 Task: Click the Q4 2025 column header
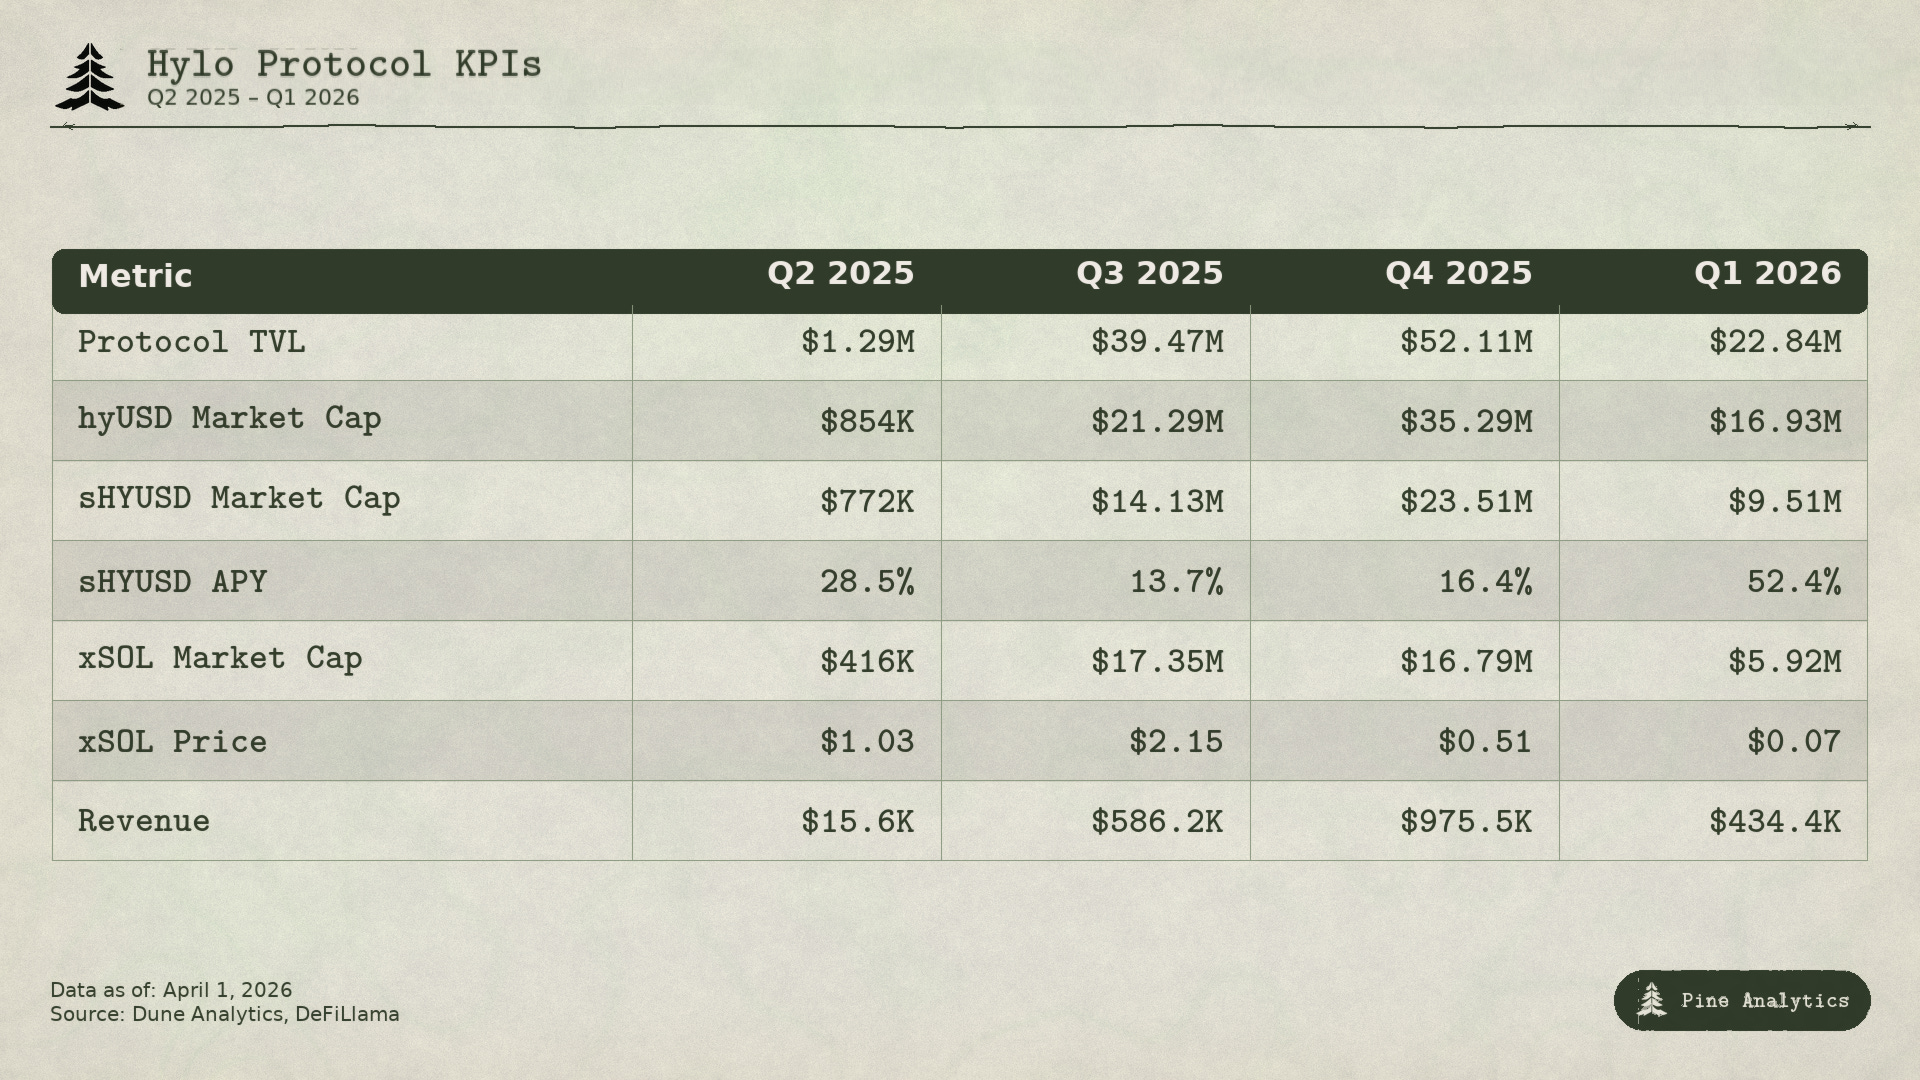[x=1458, y=274]
